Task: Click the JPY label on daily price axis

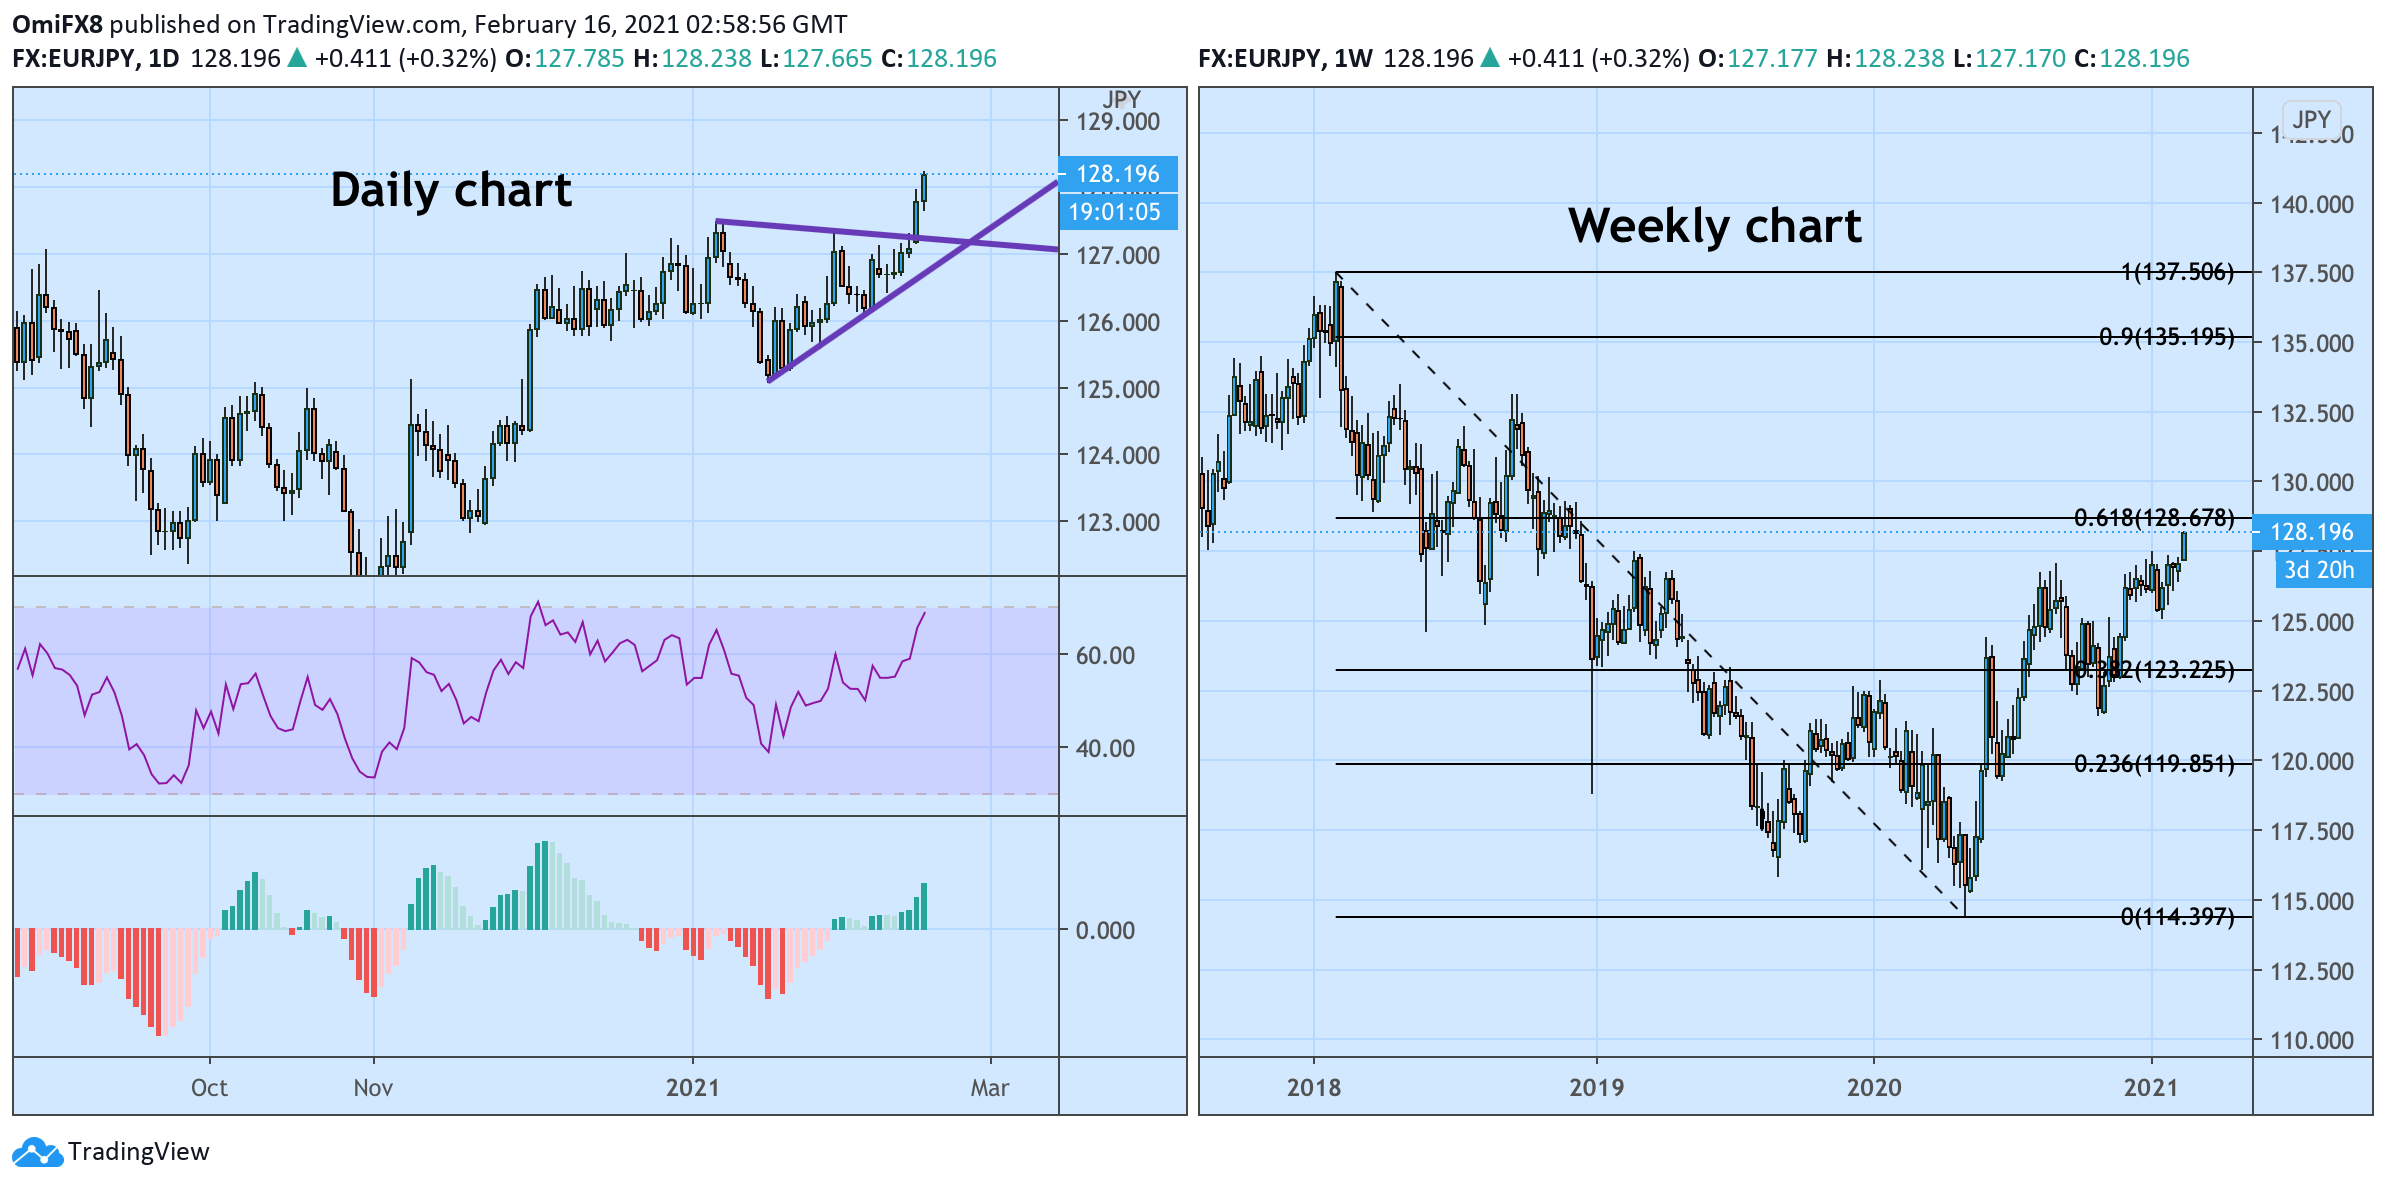Action: (x=1121, y=99)
